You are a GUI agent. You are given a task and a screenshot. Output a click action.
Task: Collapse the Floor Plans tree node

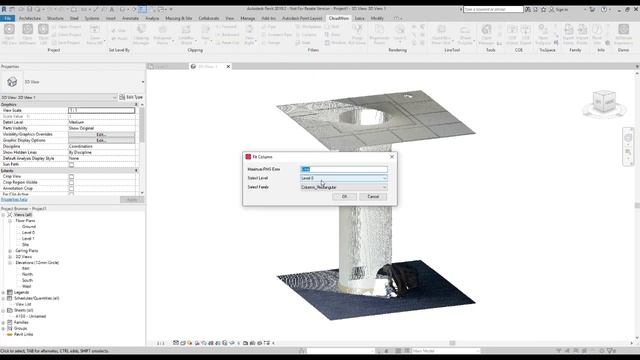10,221
